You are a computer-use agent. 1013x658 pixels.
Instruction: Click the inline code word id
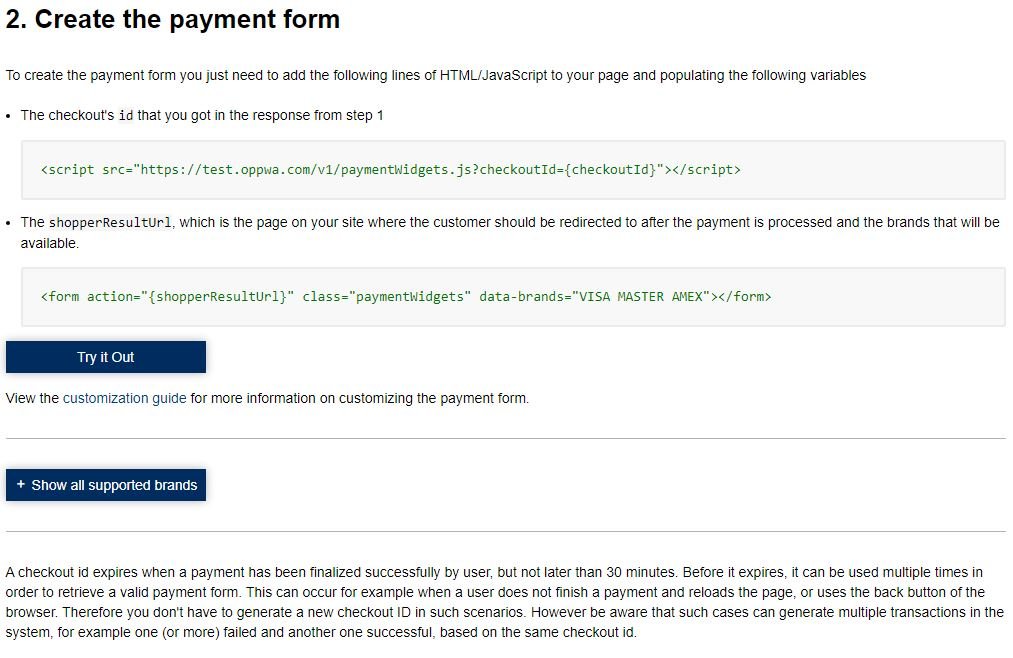(x=126, y=116)
